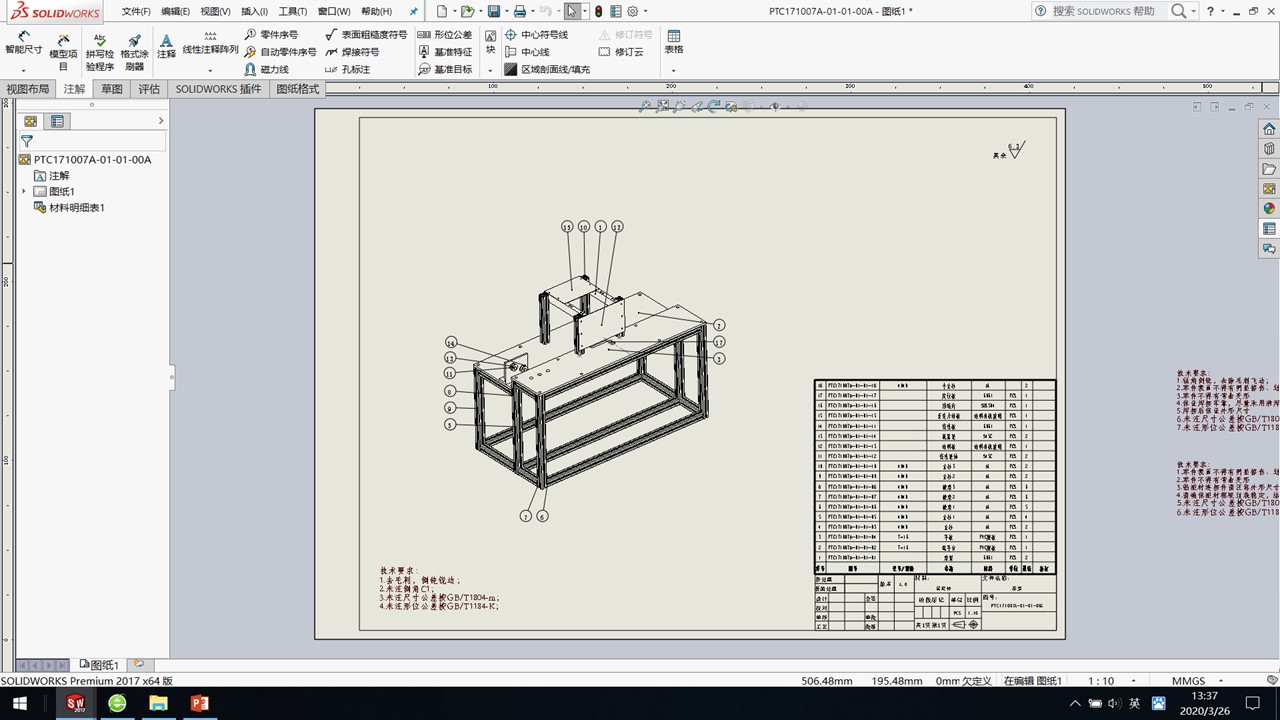Add a Revision Cloud (修订云)
The width and height of the screenshot is (1280, 720).
coord(621,52)
